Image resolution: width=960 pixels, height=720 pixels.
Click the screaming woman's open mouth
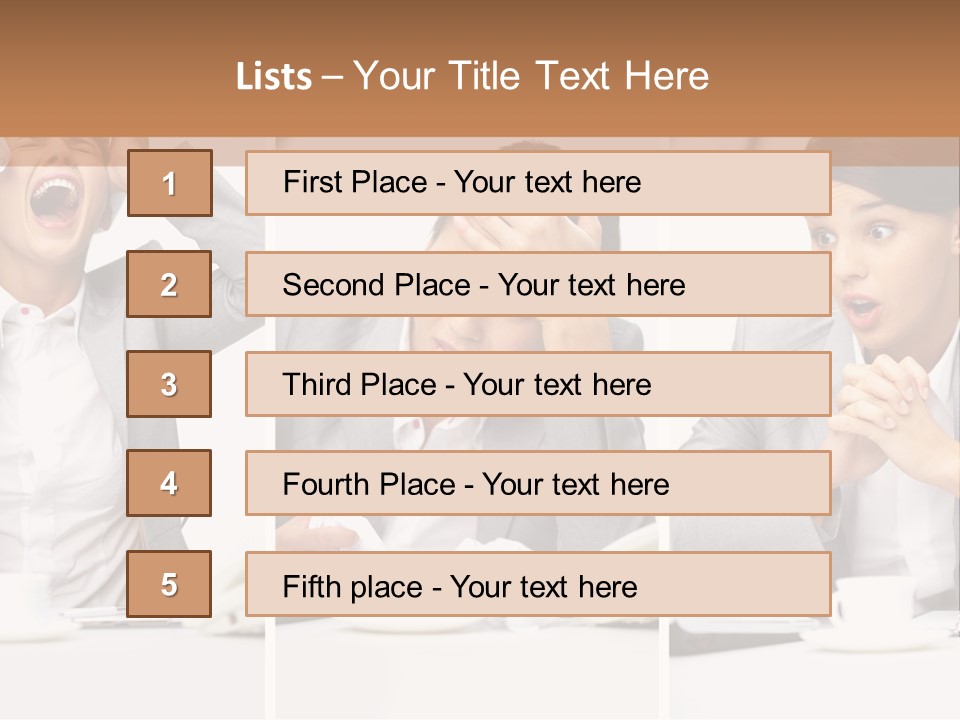55,200
